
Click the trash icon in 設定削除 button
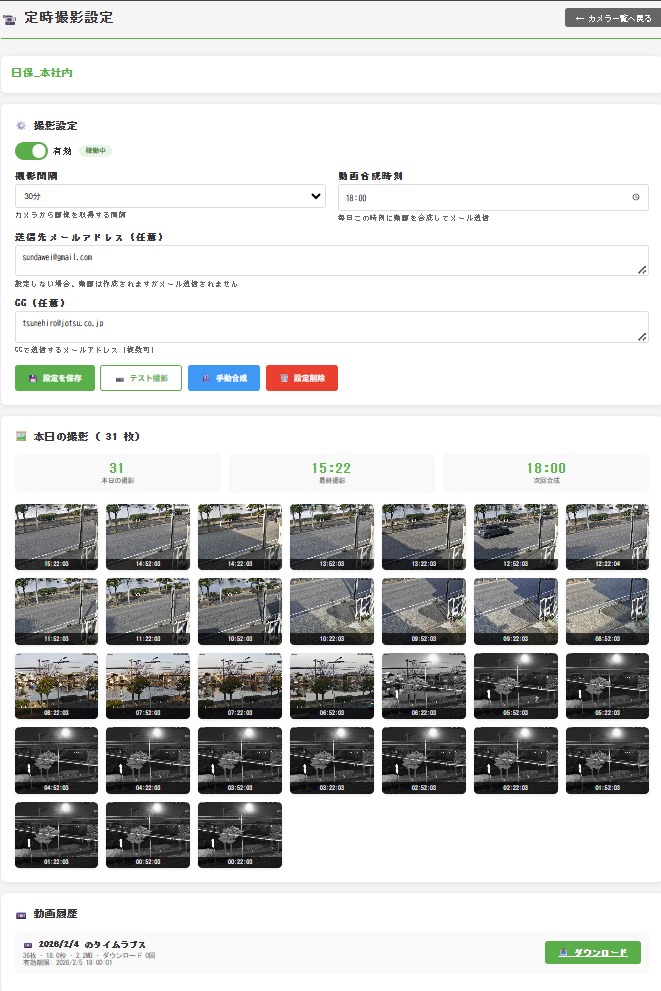(x=284, y=378)
